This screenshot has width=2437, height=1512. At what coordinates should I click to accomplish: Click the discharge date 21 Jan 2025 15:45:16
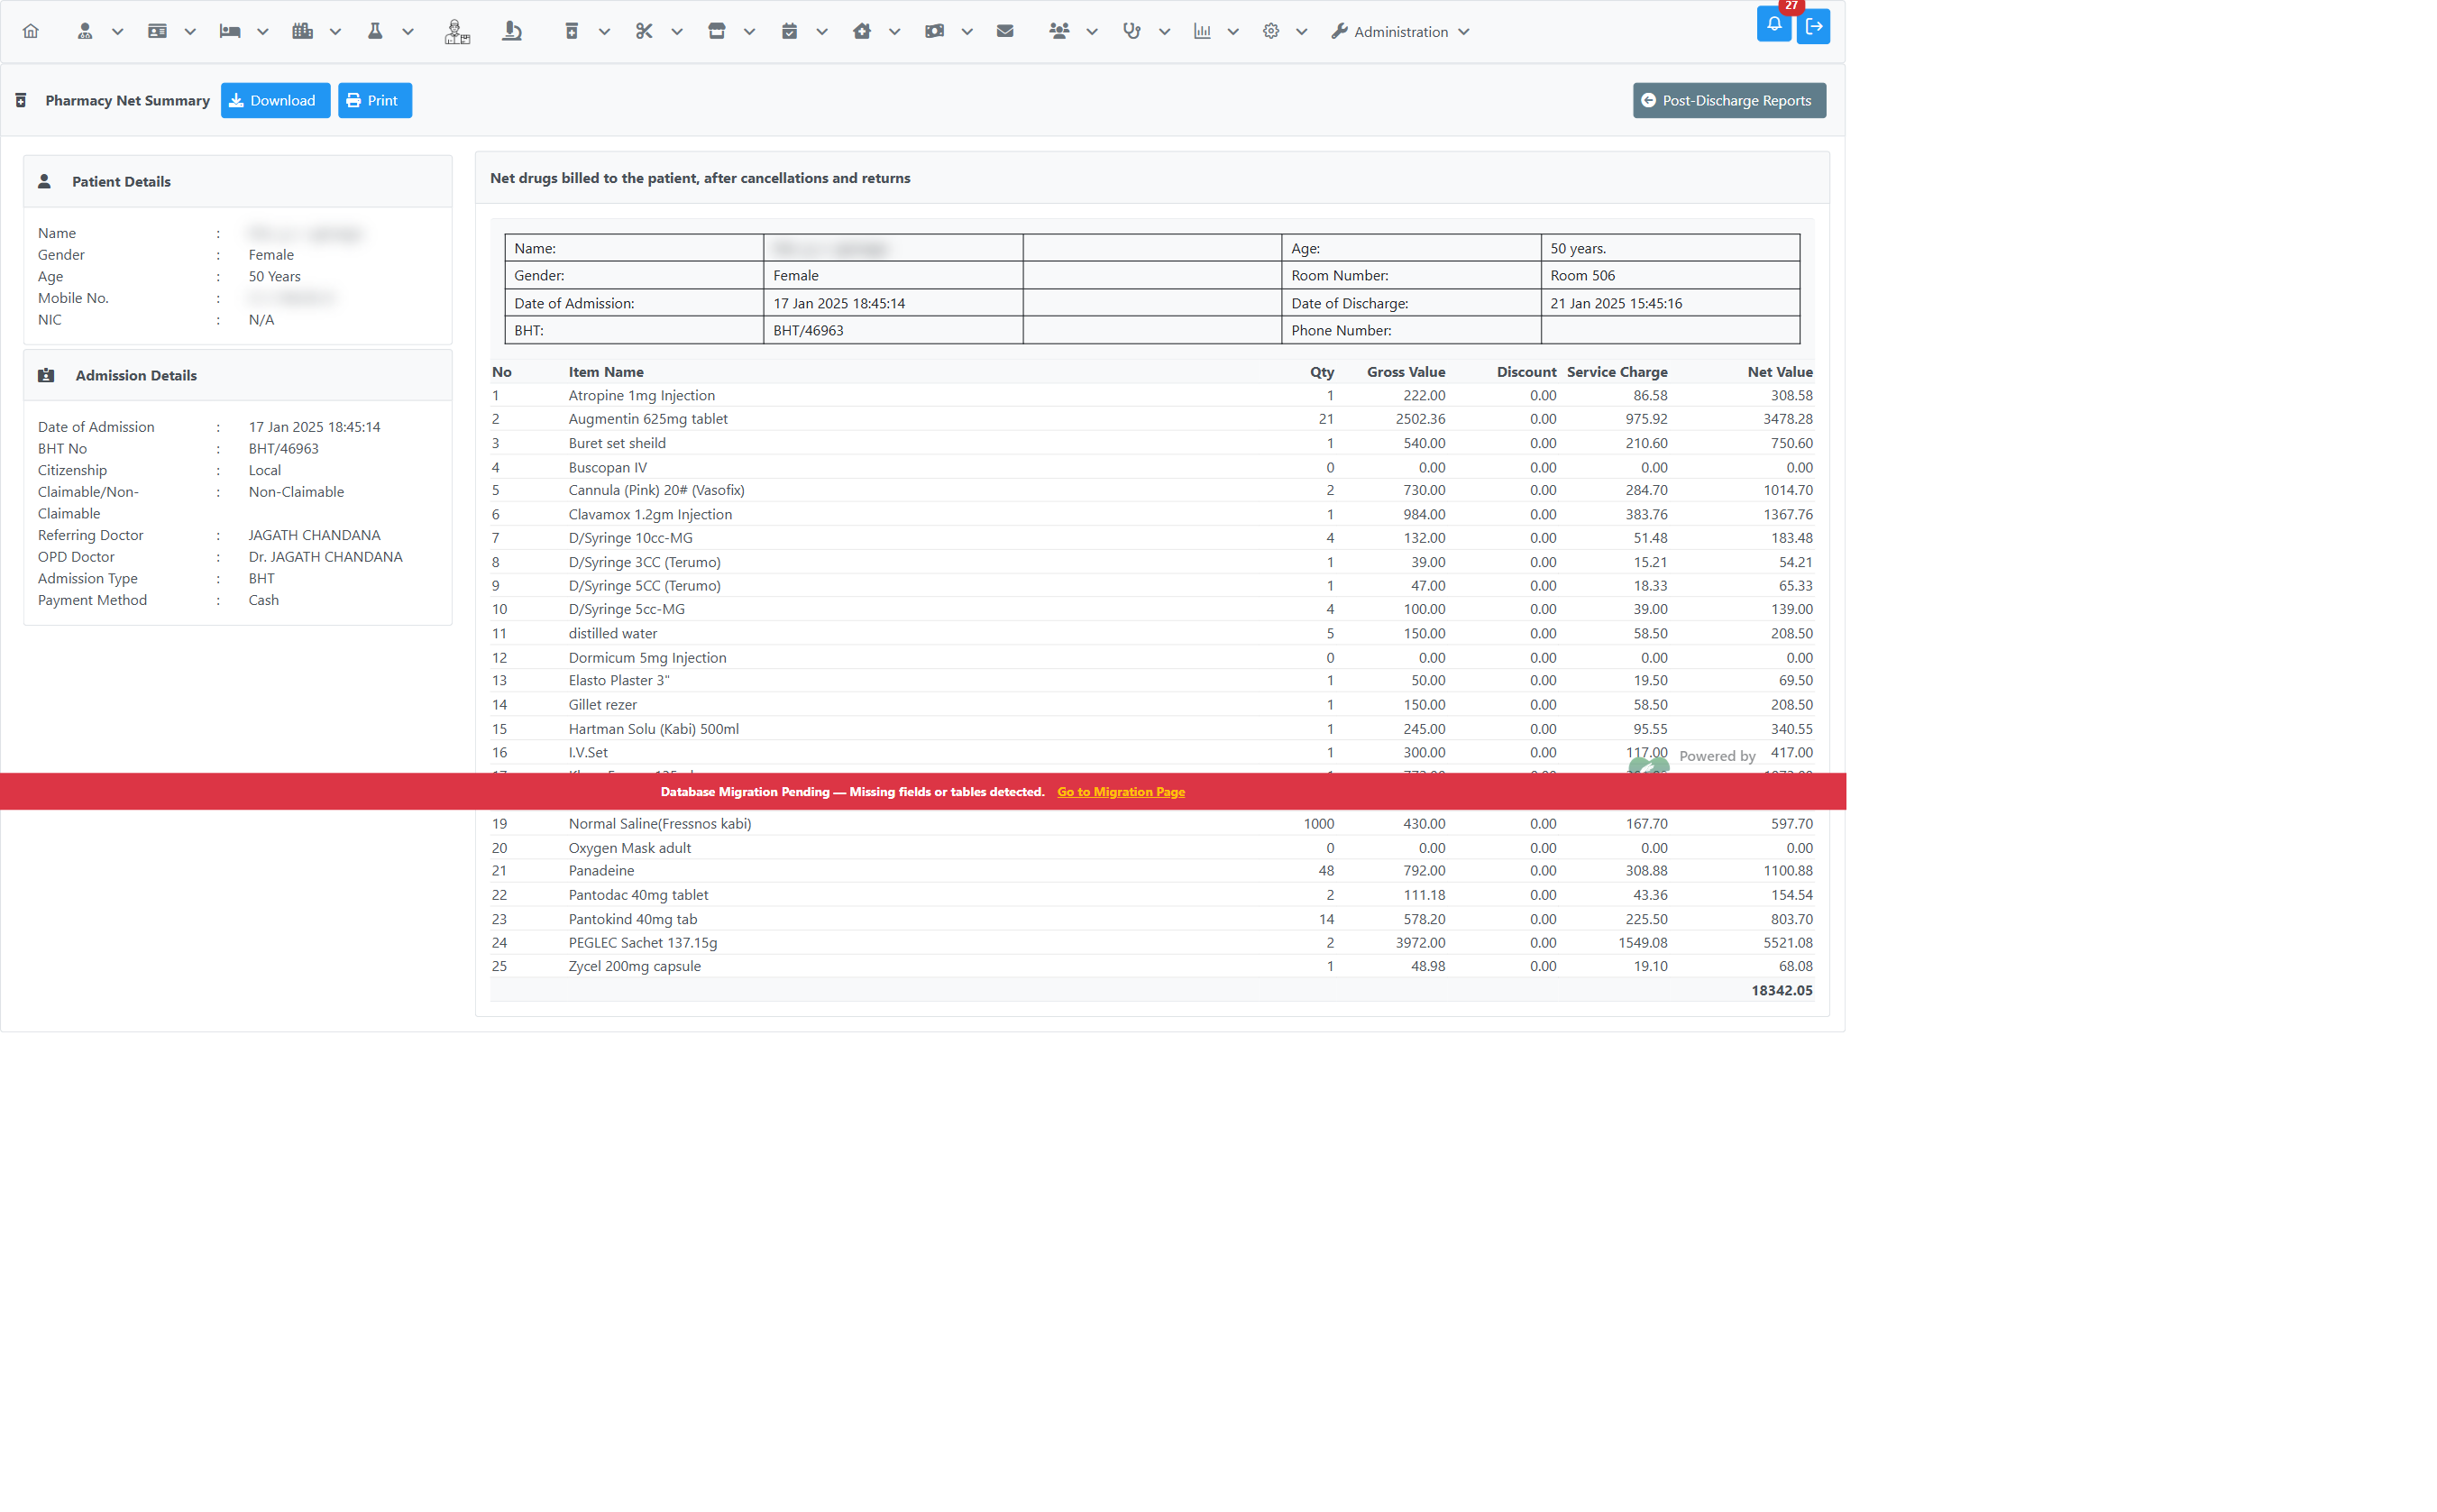pos(1615,303)
